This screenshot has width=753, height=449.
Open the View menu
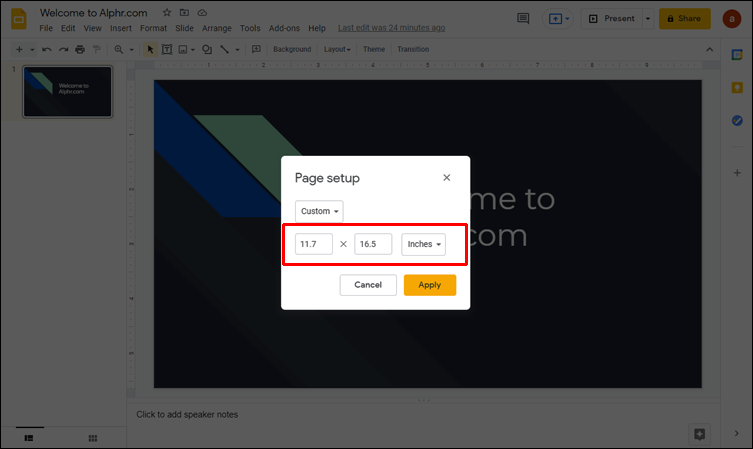click(93, 28)
